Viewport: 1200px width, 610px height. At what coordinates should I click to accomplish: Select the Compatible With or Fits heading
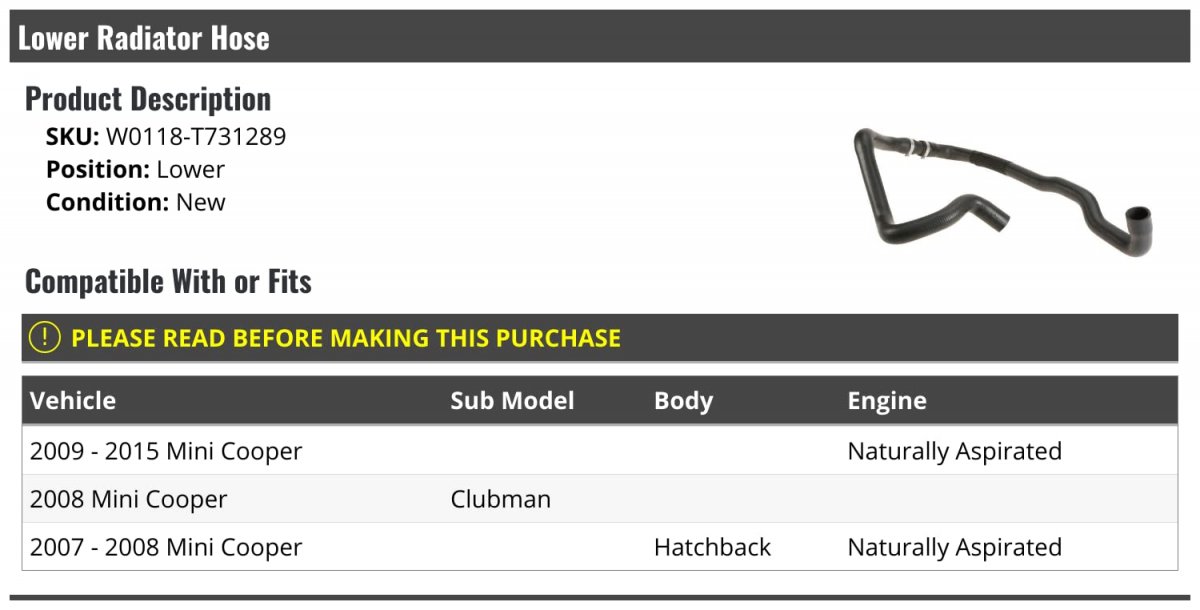[x=168, y=282]
